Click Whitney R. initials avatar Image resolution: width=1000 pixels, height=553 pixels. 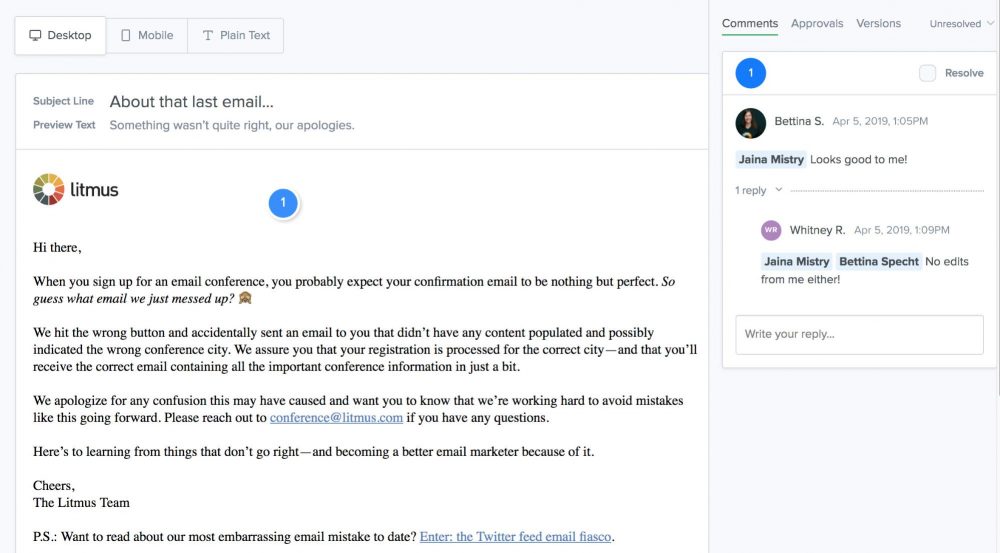tap(771, 230)
